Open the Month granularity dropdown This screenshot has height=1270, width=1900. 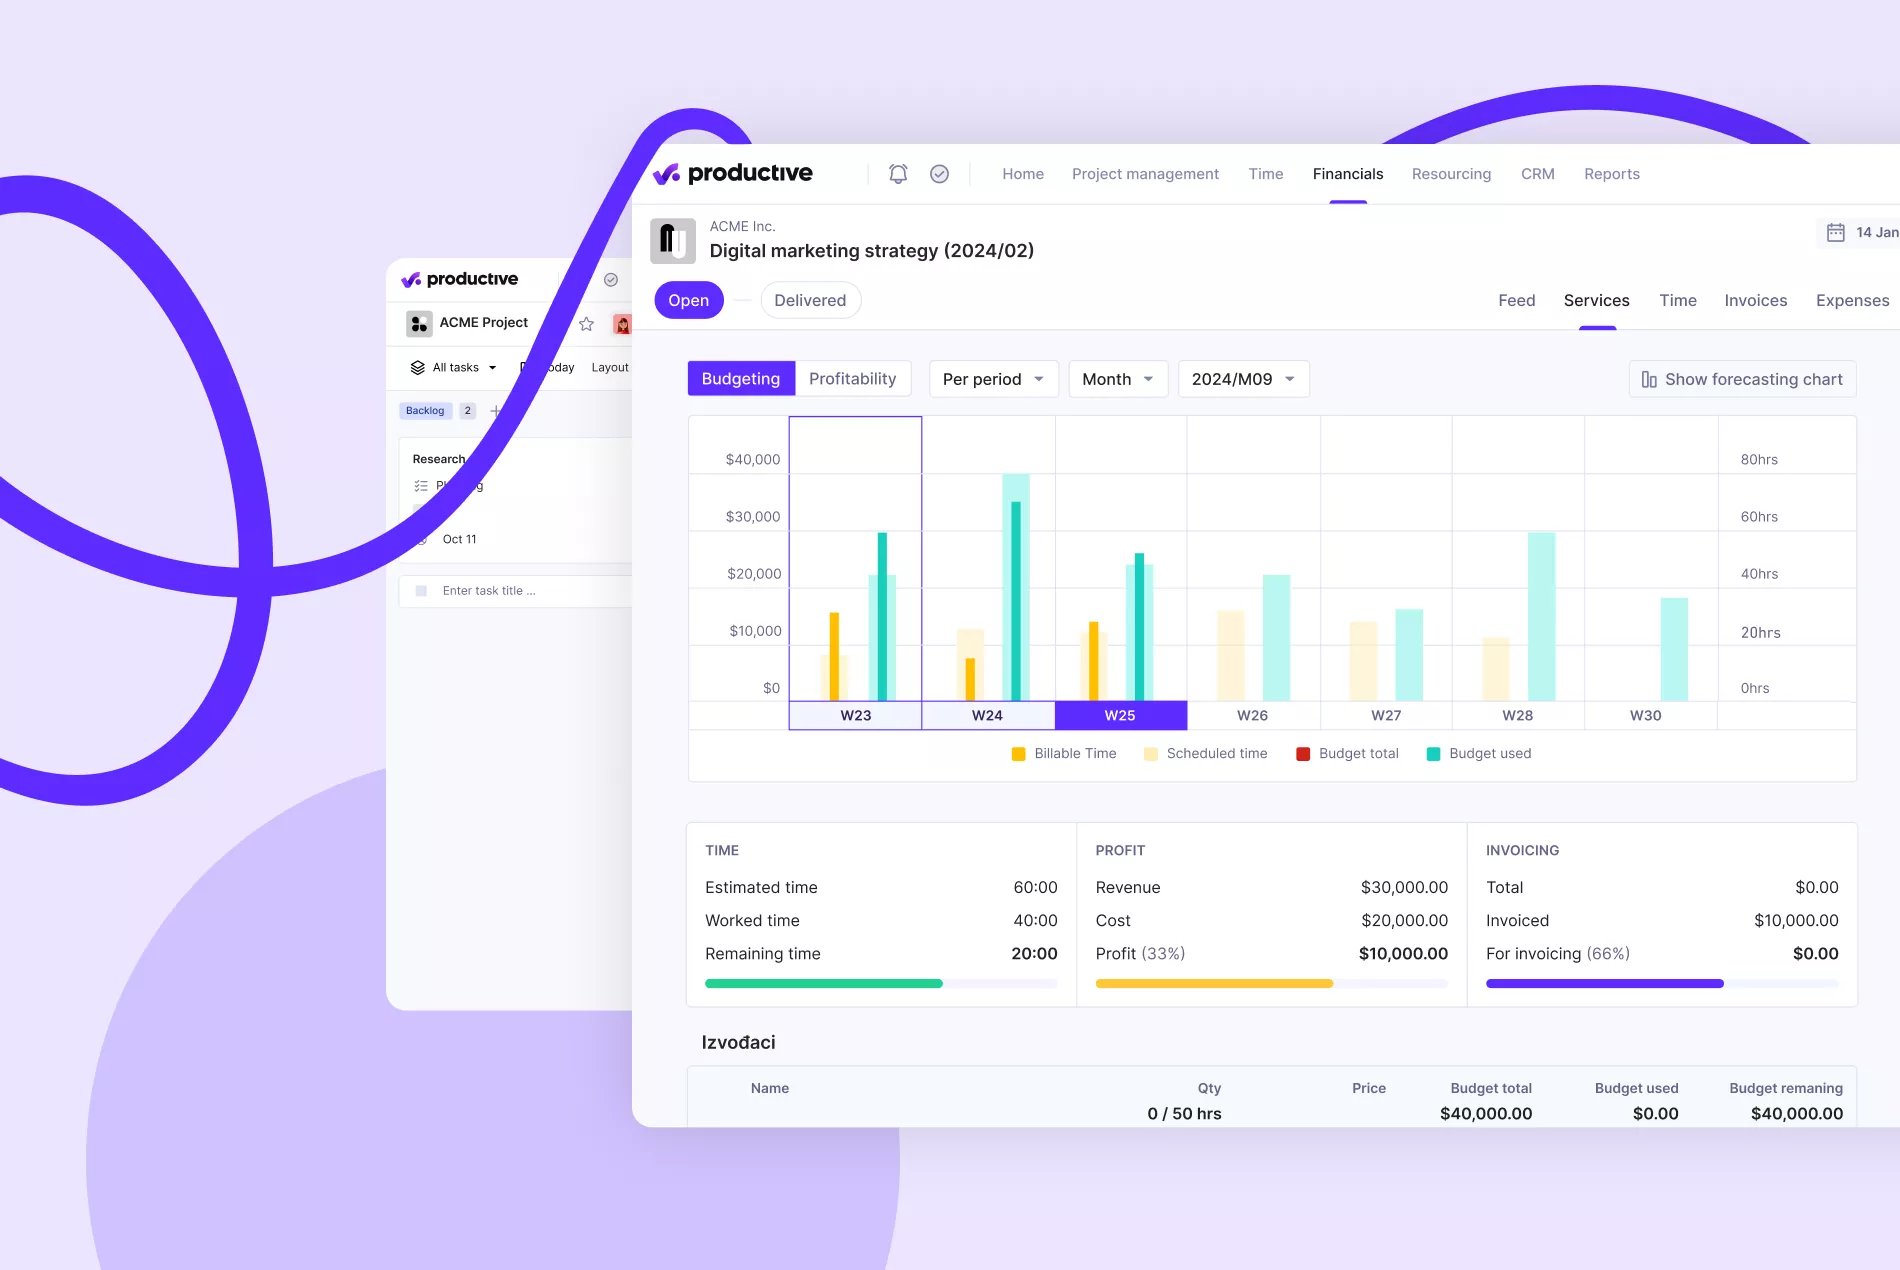(x=1117, y=379)
